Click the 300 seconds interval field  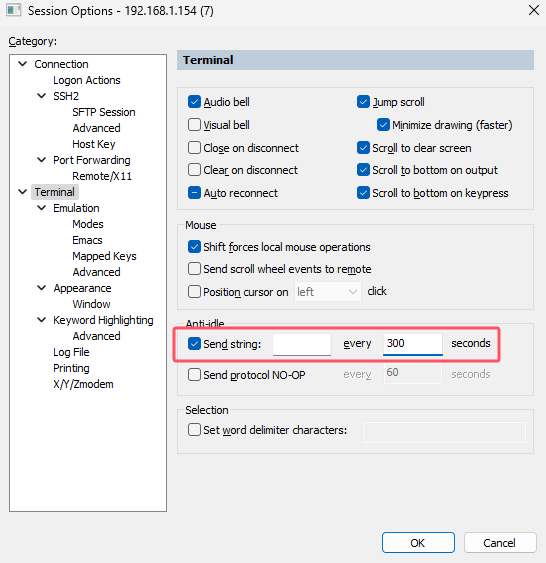pyautogui.click(x=412, y=344)
